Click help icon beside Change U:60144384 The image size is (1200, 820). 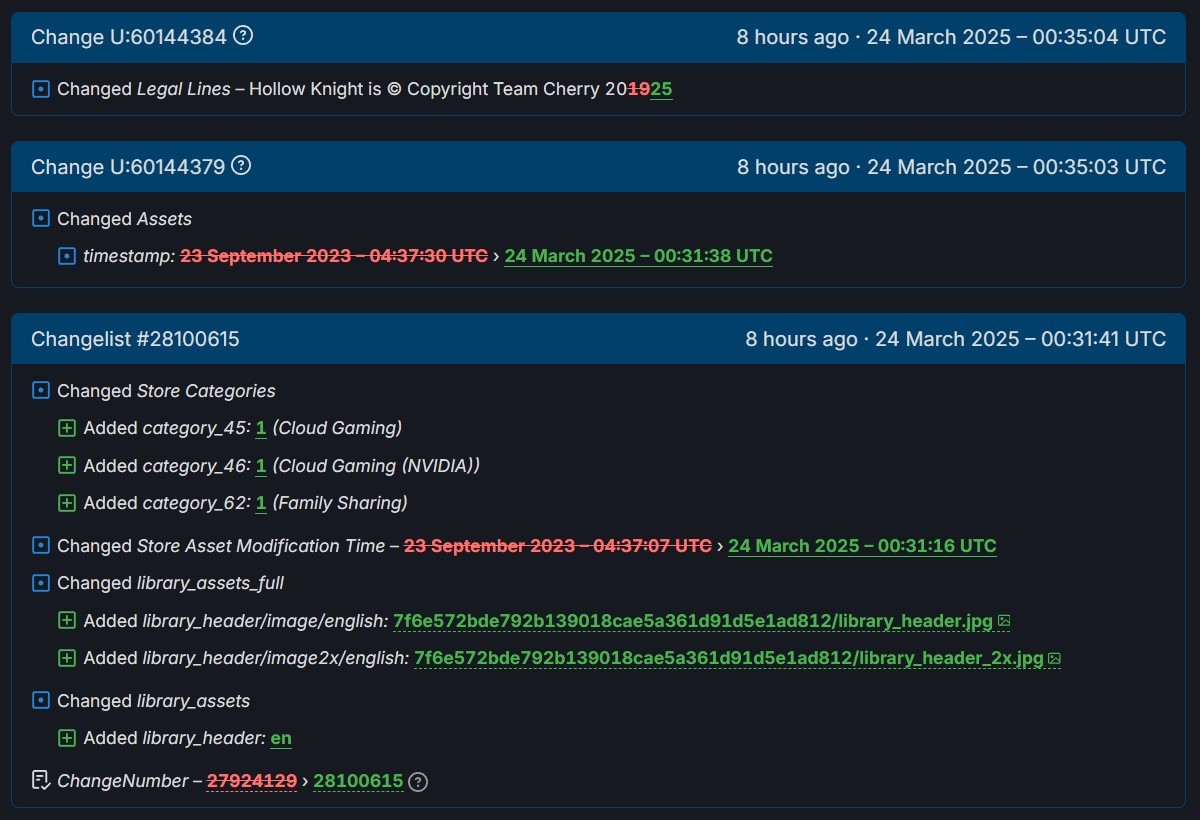click(243, 36)
